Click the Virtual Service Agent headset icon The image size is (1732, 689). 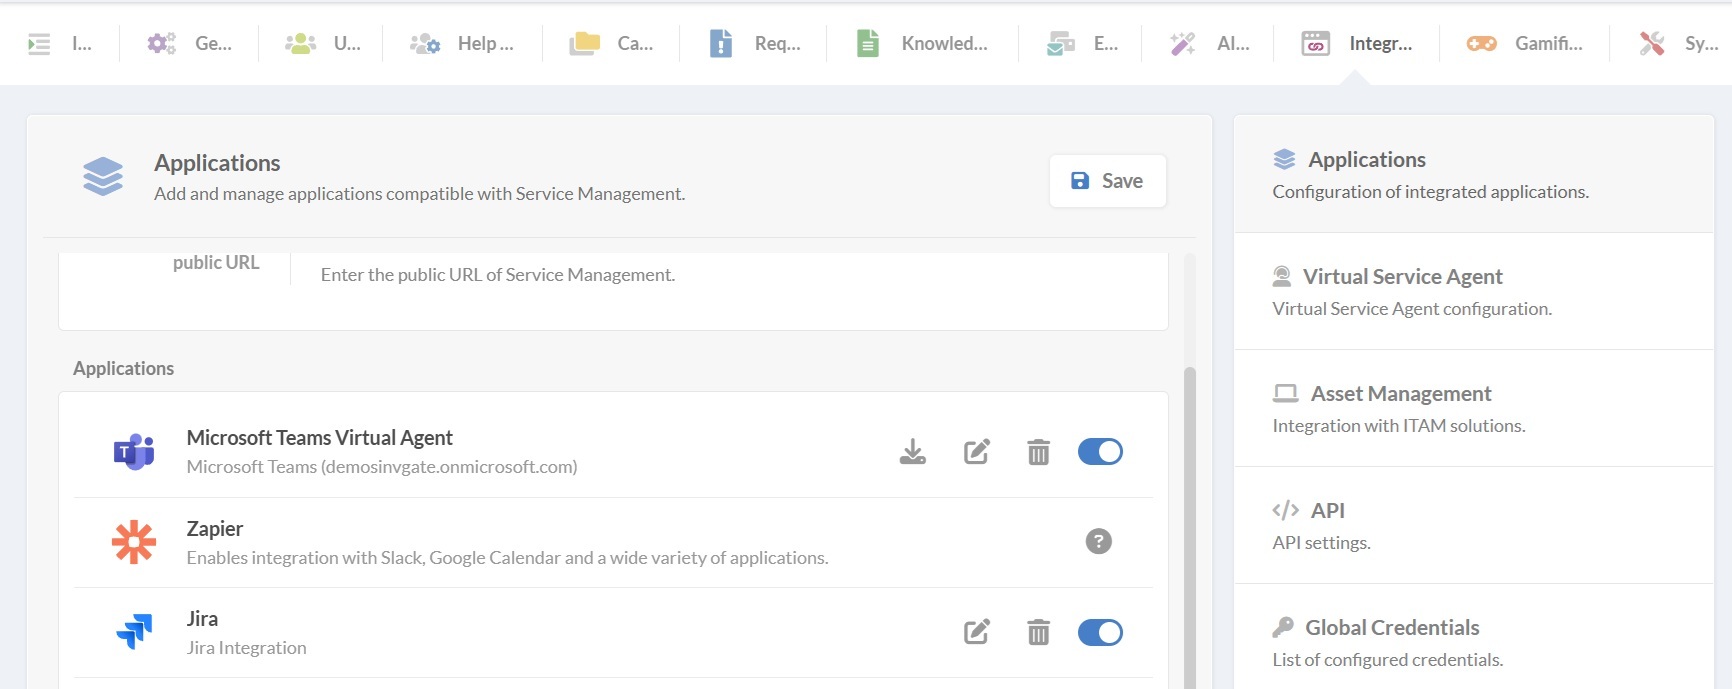click(x=1281, y=276)
